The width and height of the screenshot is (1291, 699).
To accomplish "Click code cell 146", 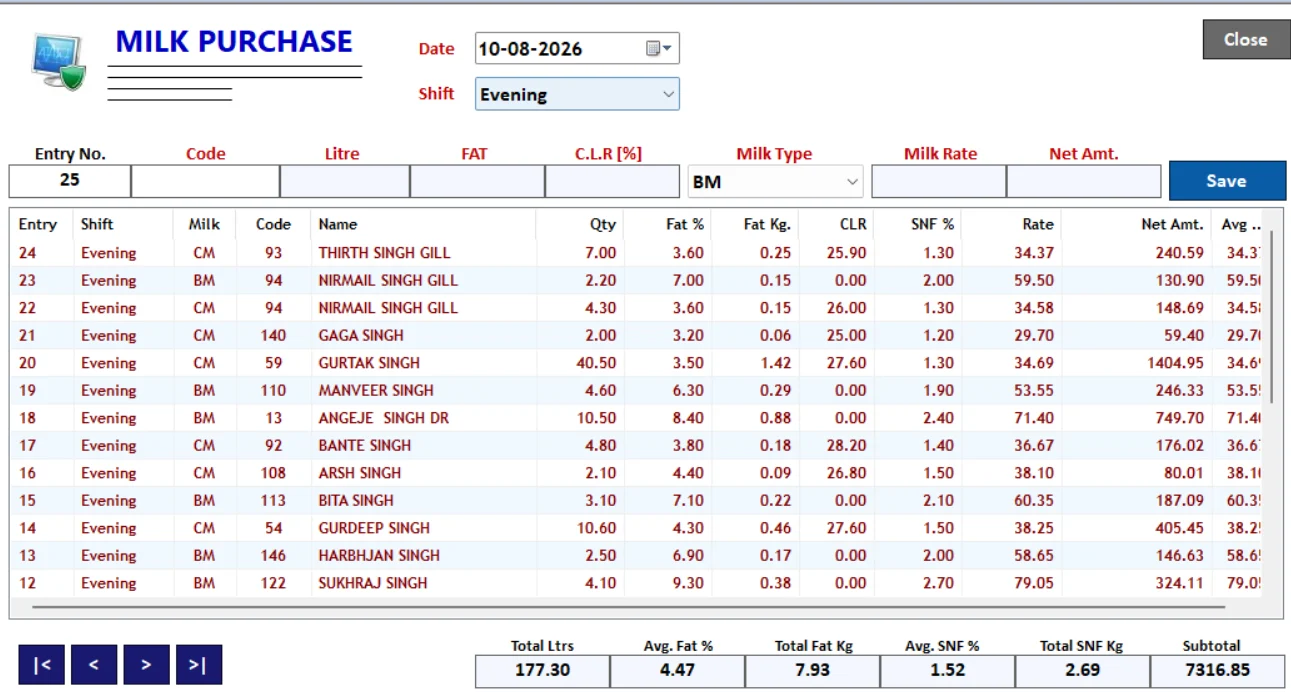I will [273, 555].
